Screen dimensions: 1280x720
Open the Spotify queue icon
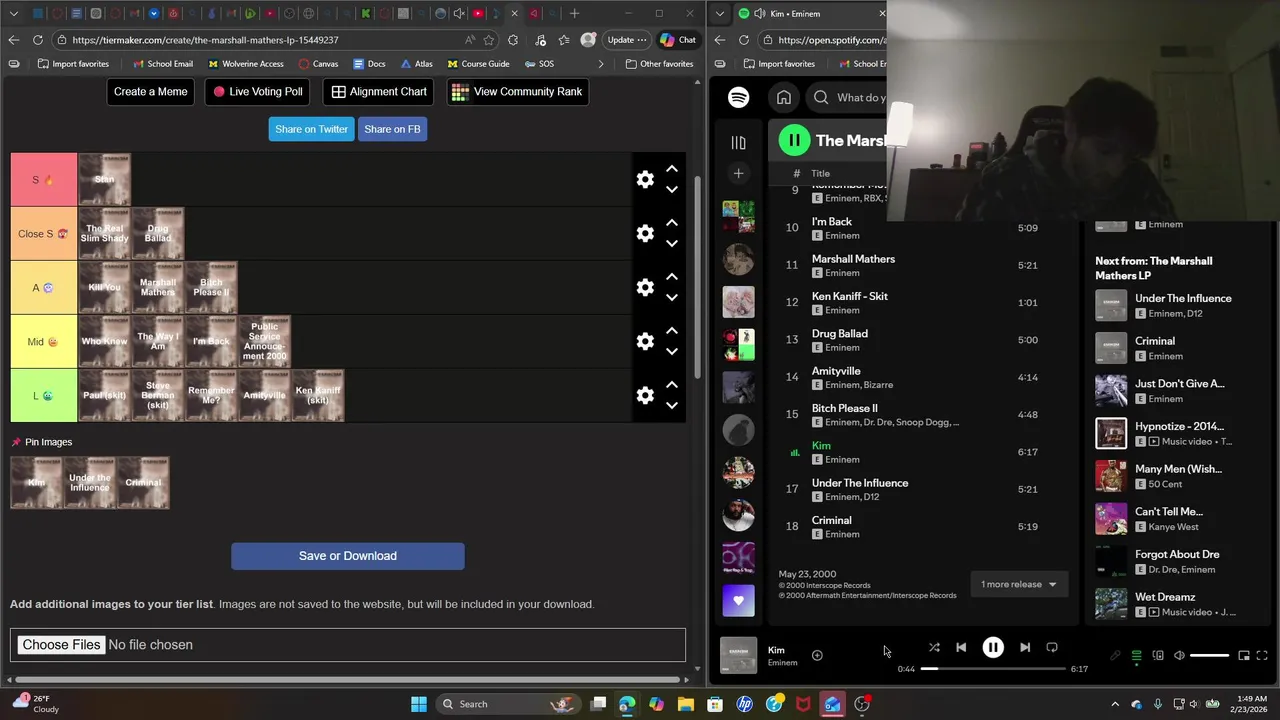click(1137, 656)
